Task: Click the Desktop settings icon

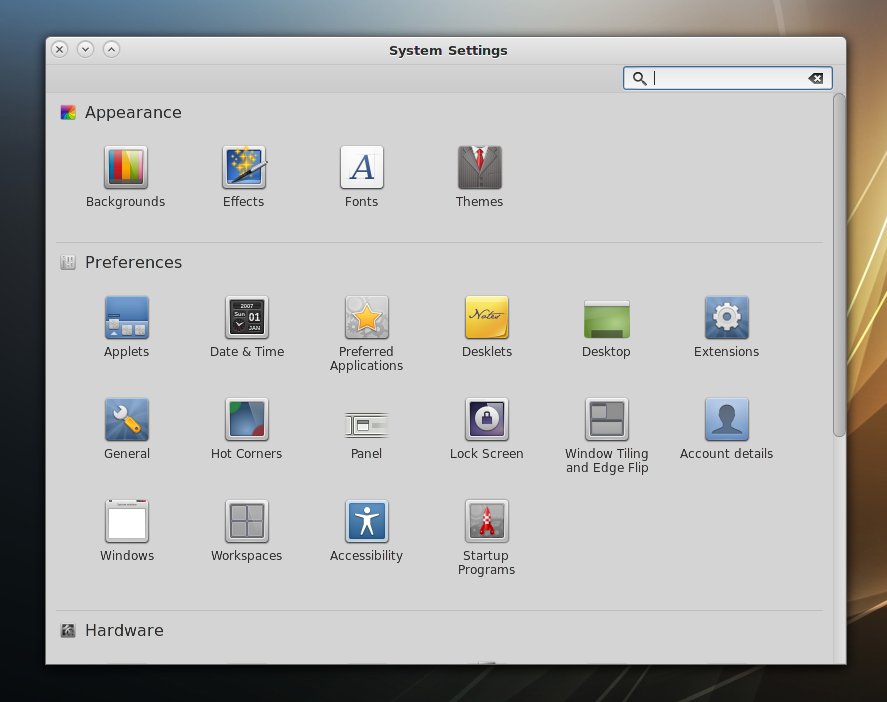Action: pos(607,318)
